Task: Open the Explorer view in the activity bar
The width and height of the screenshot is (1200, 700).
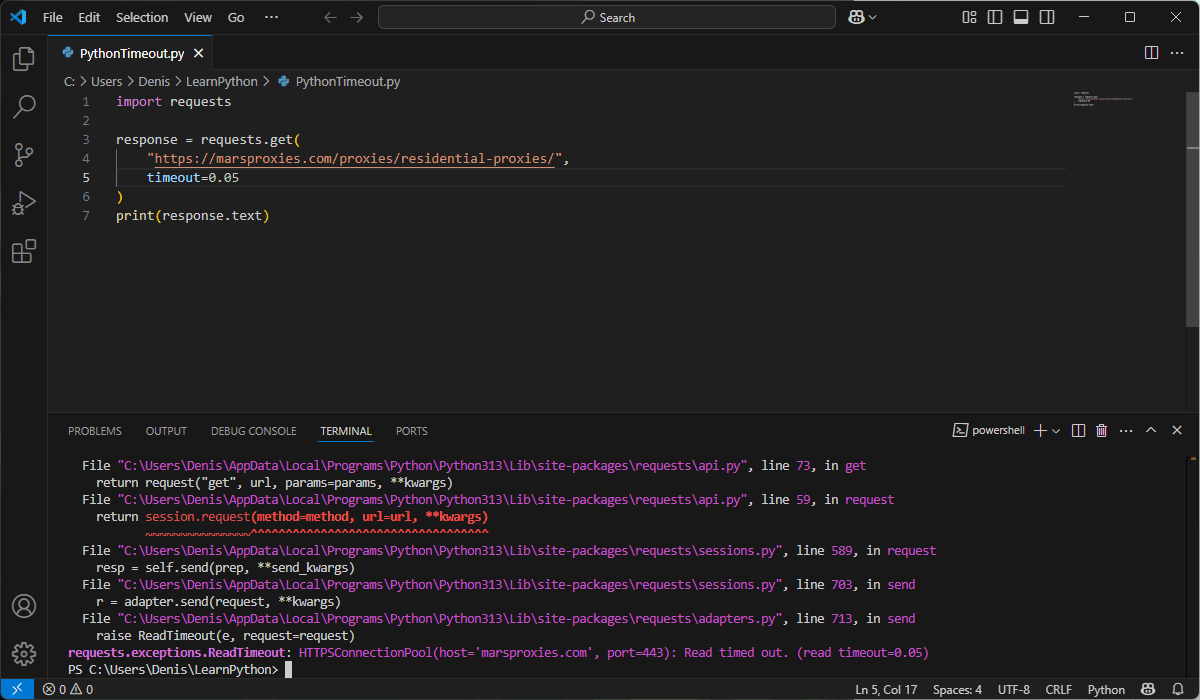Action: [24, 59]
